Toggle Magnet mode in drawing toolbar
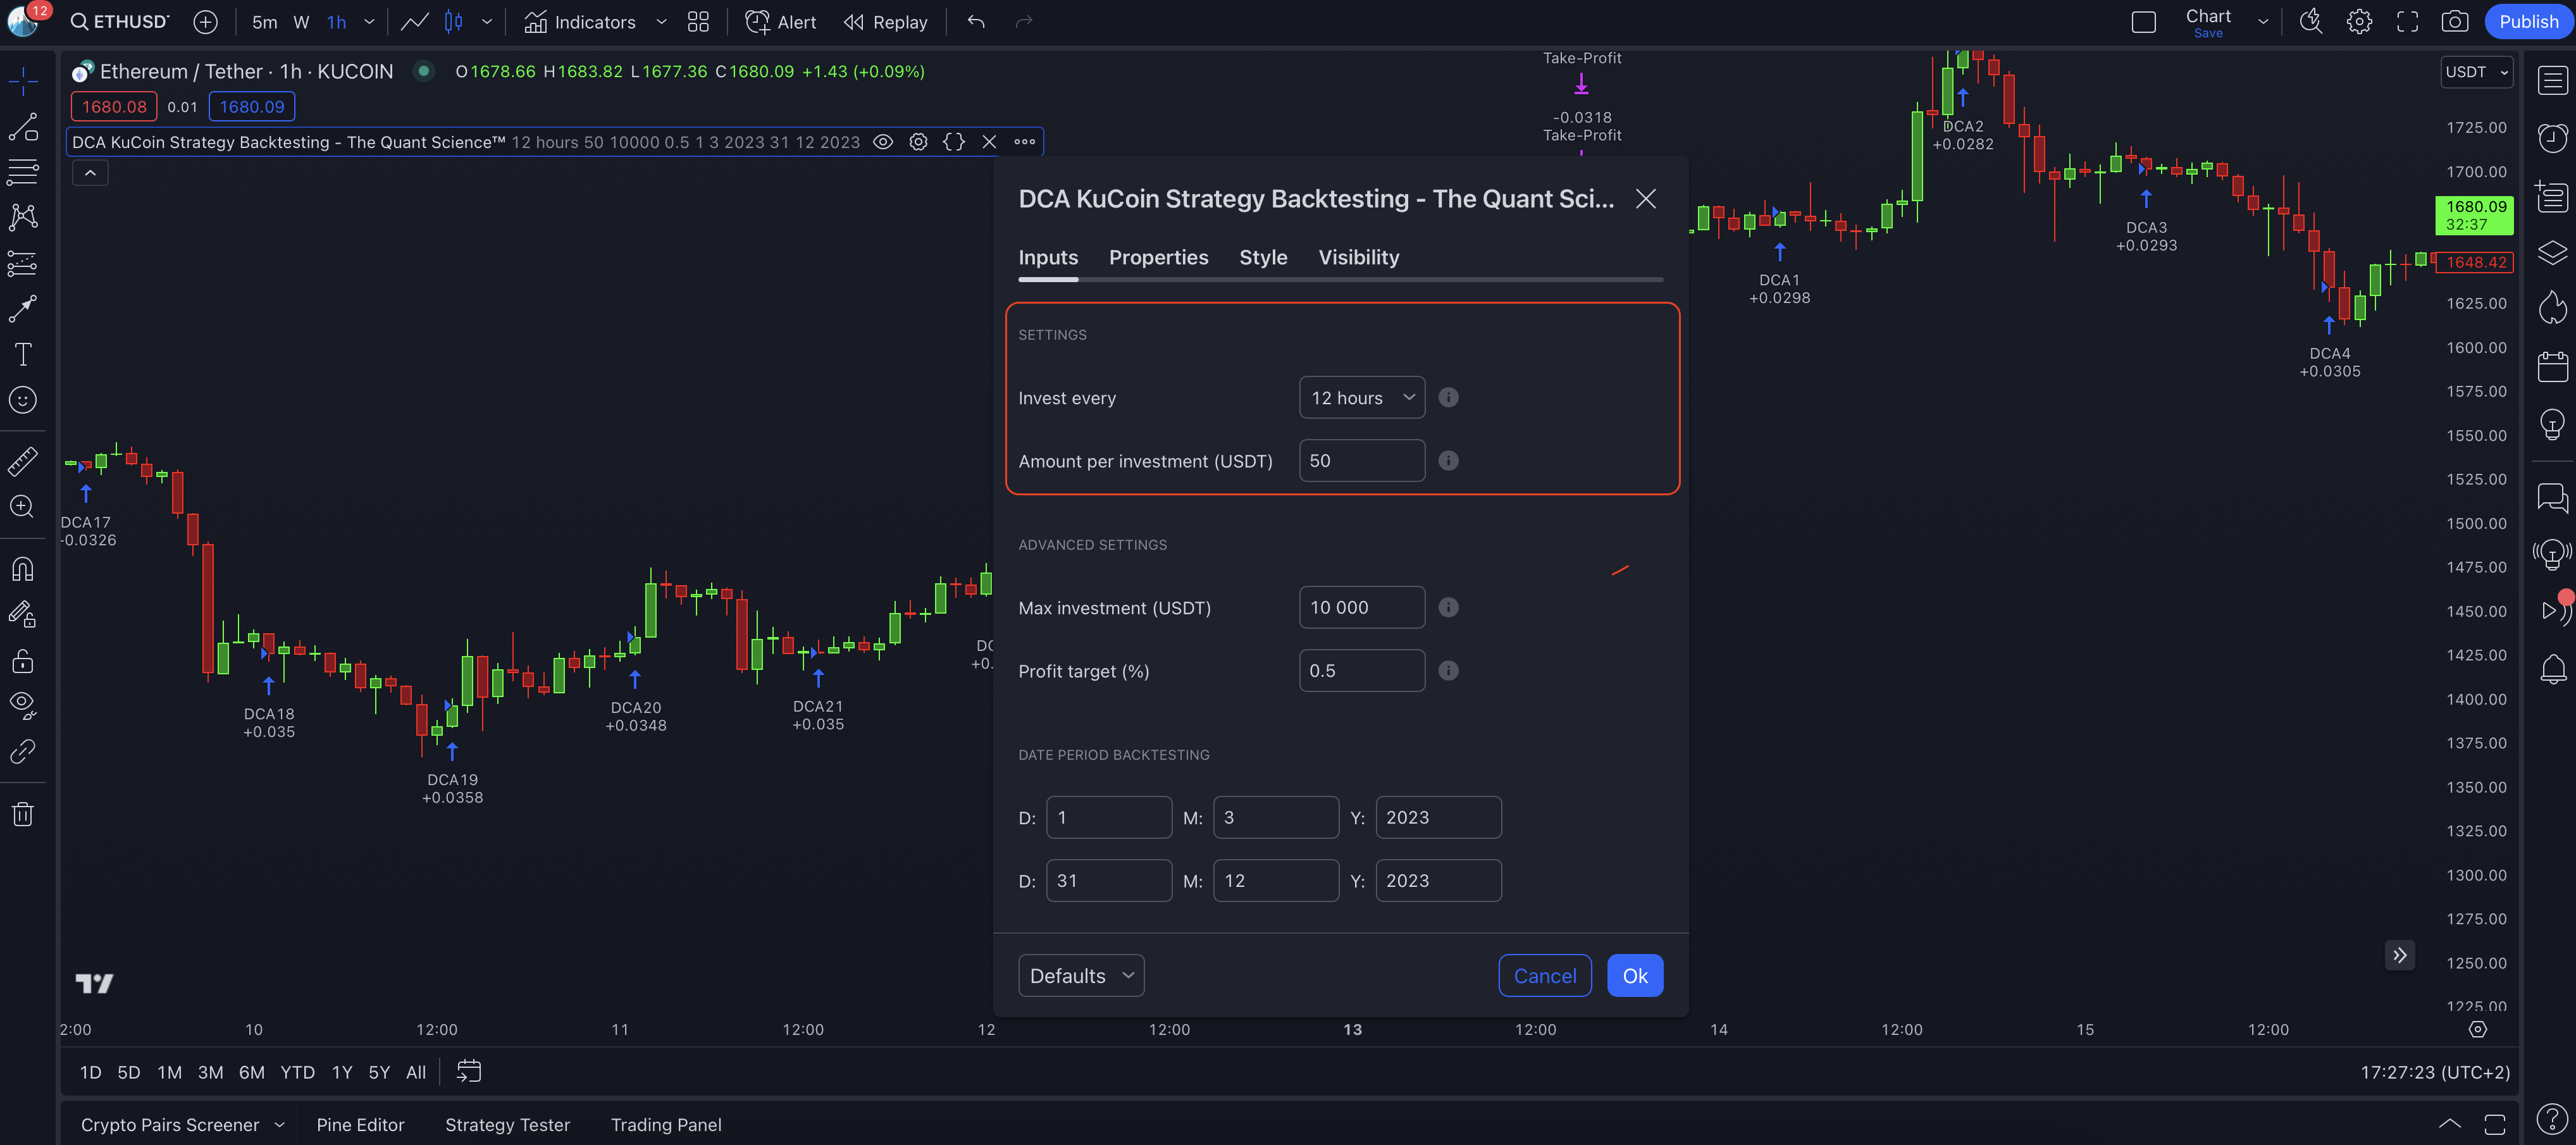The width and height of the screenshot is (2576, 1145). click(23, 569)
